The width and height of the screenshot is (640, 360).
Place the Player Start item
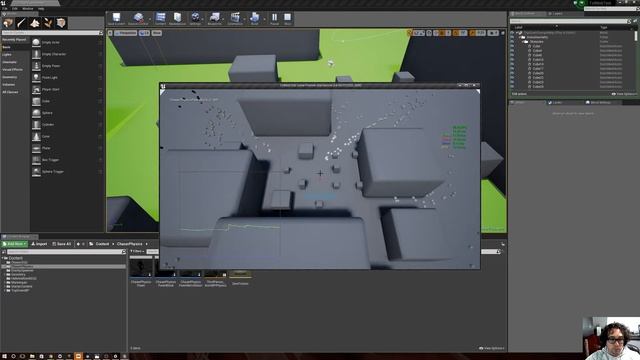[x=66, y=89]
